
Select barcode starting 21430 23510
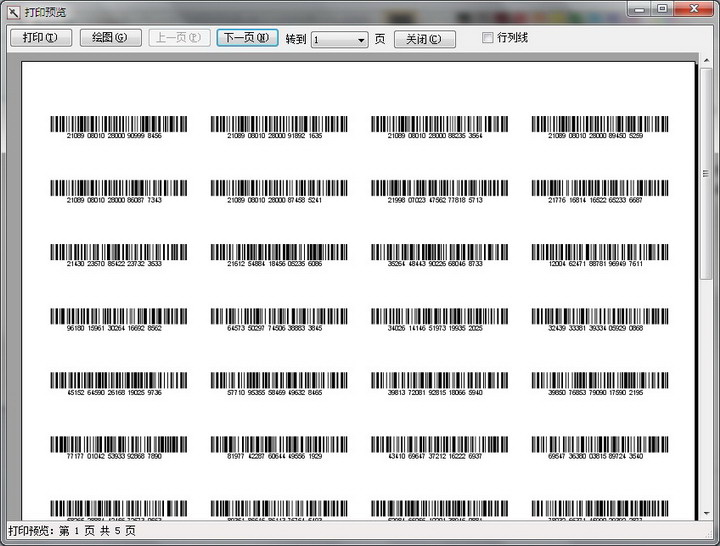coord(118,255)
